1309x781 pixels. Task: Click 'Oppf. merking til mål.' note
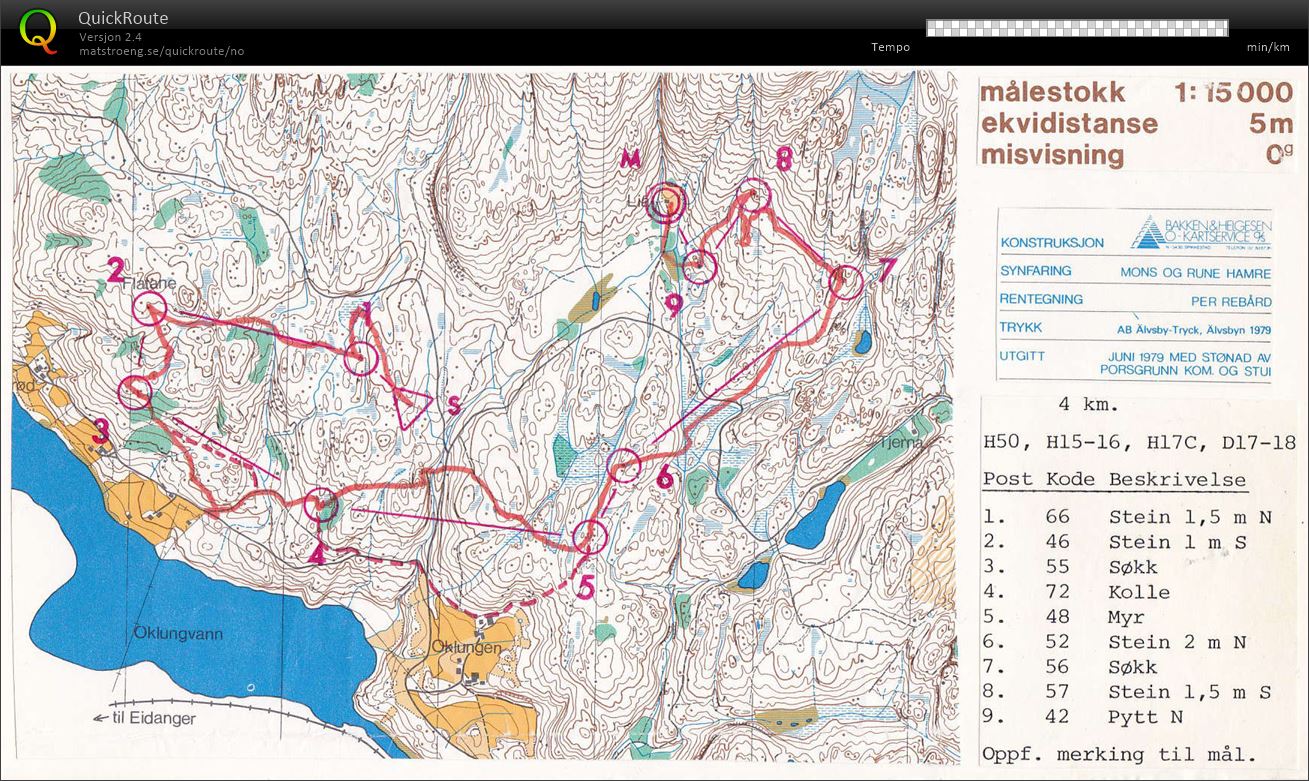click(x=1119, y=755)
